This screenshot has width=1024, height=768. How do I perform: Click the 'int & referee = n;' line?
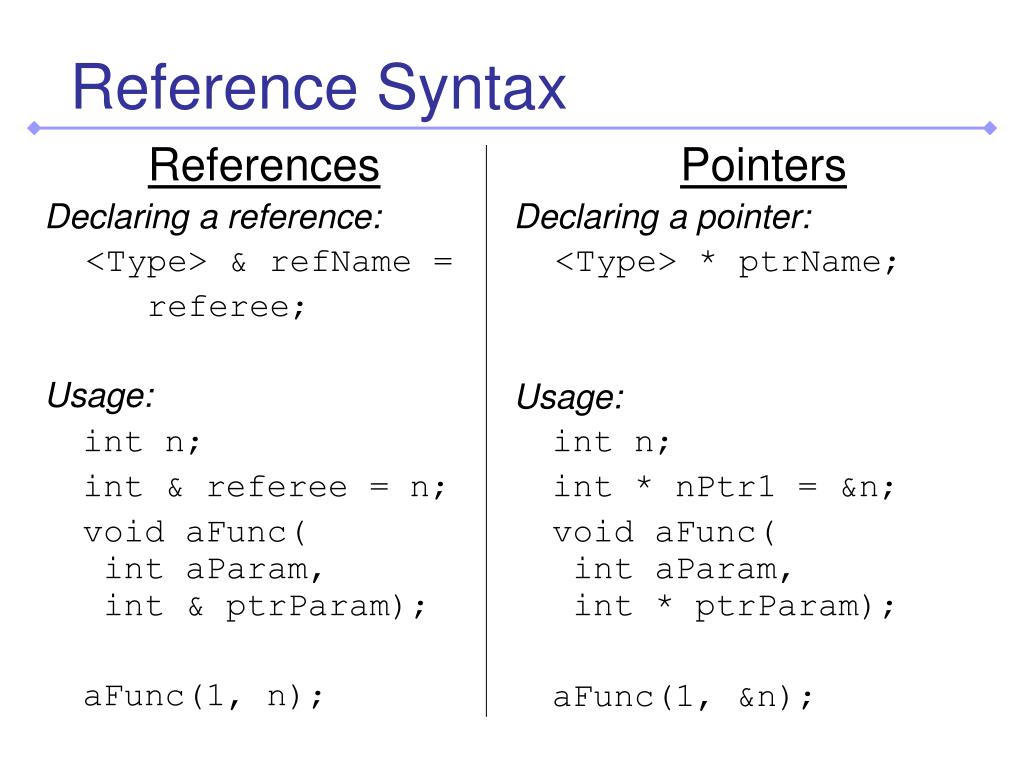(x=265, y=487)
